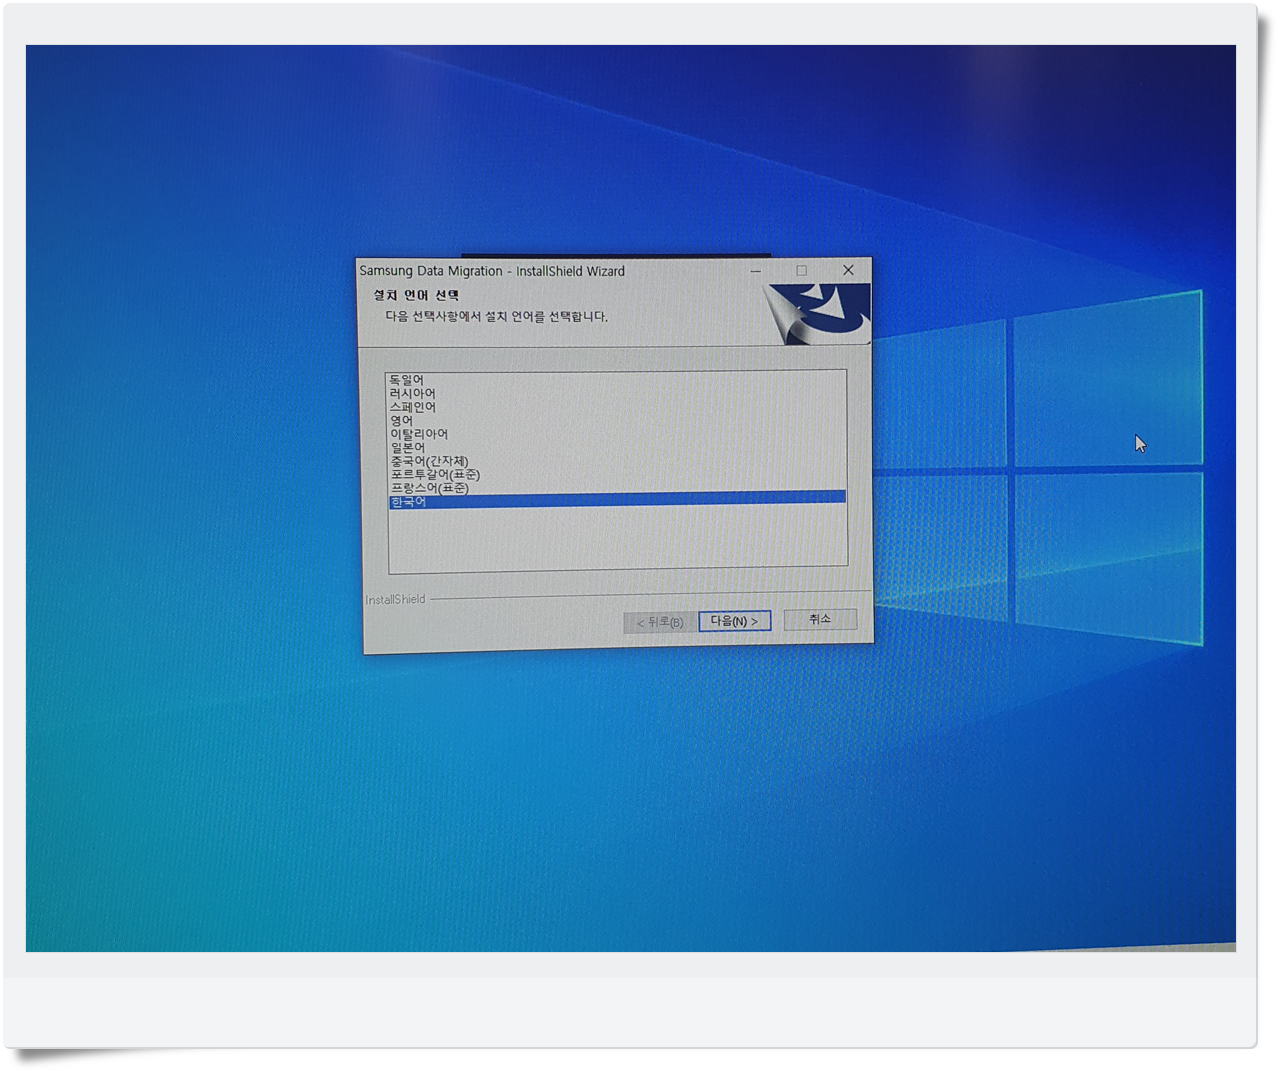The image size is (1280, 1071).
Task: Minimize the Samsung Data Migration wizard
Action: point(756,271)
